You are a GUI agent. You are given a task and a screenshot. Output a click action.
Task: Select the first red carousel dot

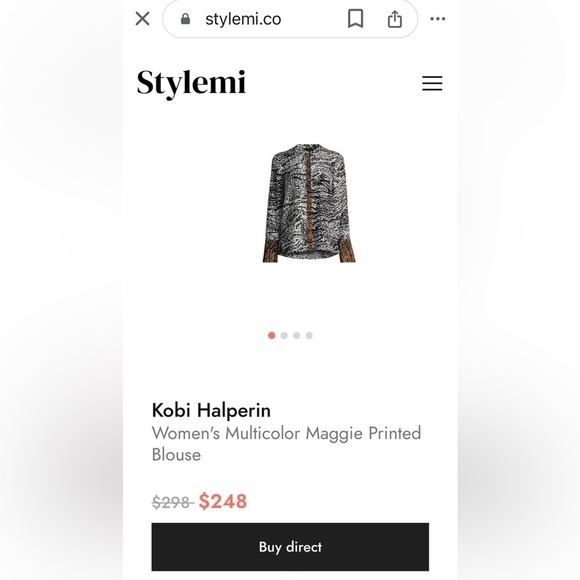[272, 335]
